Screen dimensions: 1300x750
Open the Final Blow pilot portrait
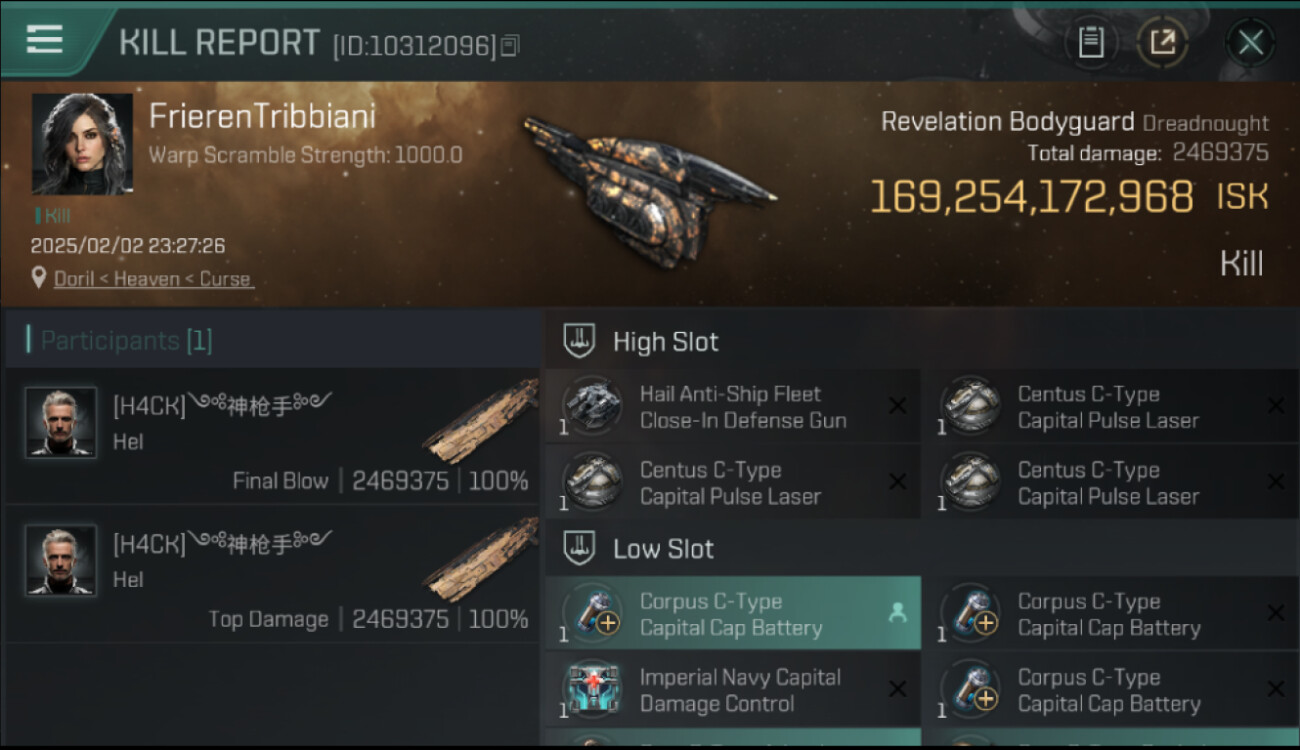point(61,422)
